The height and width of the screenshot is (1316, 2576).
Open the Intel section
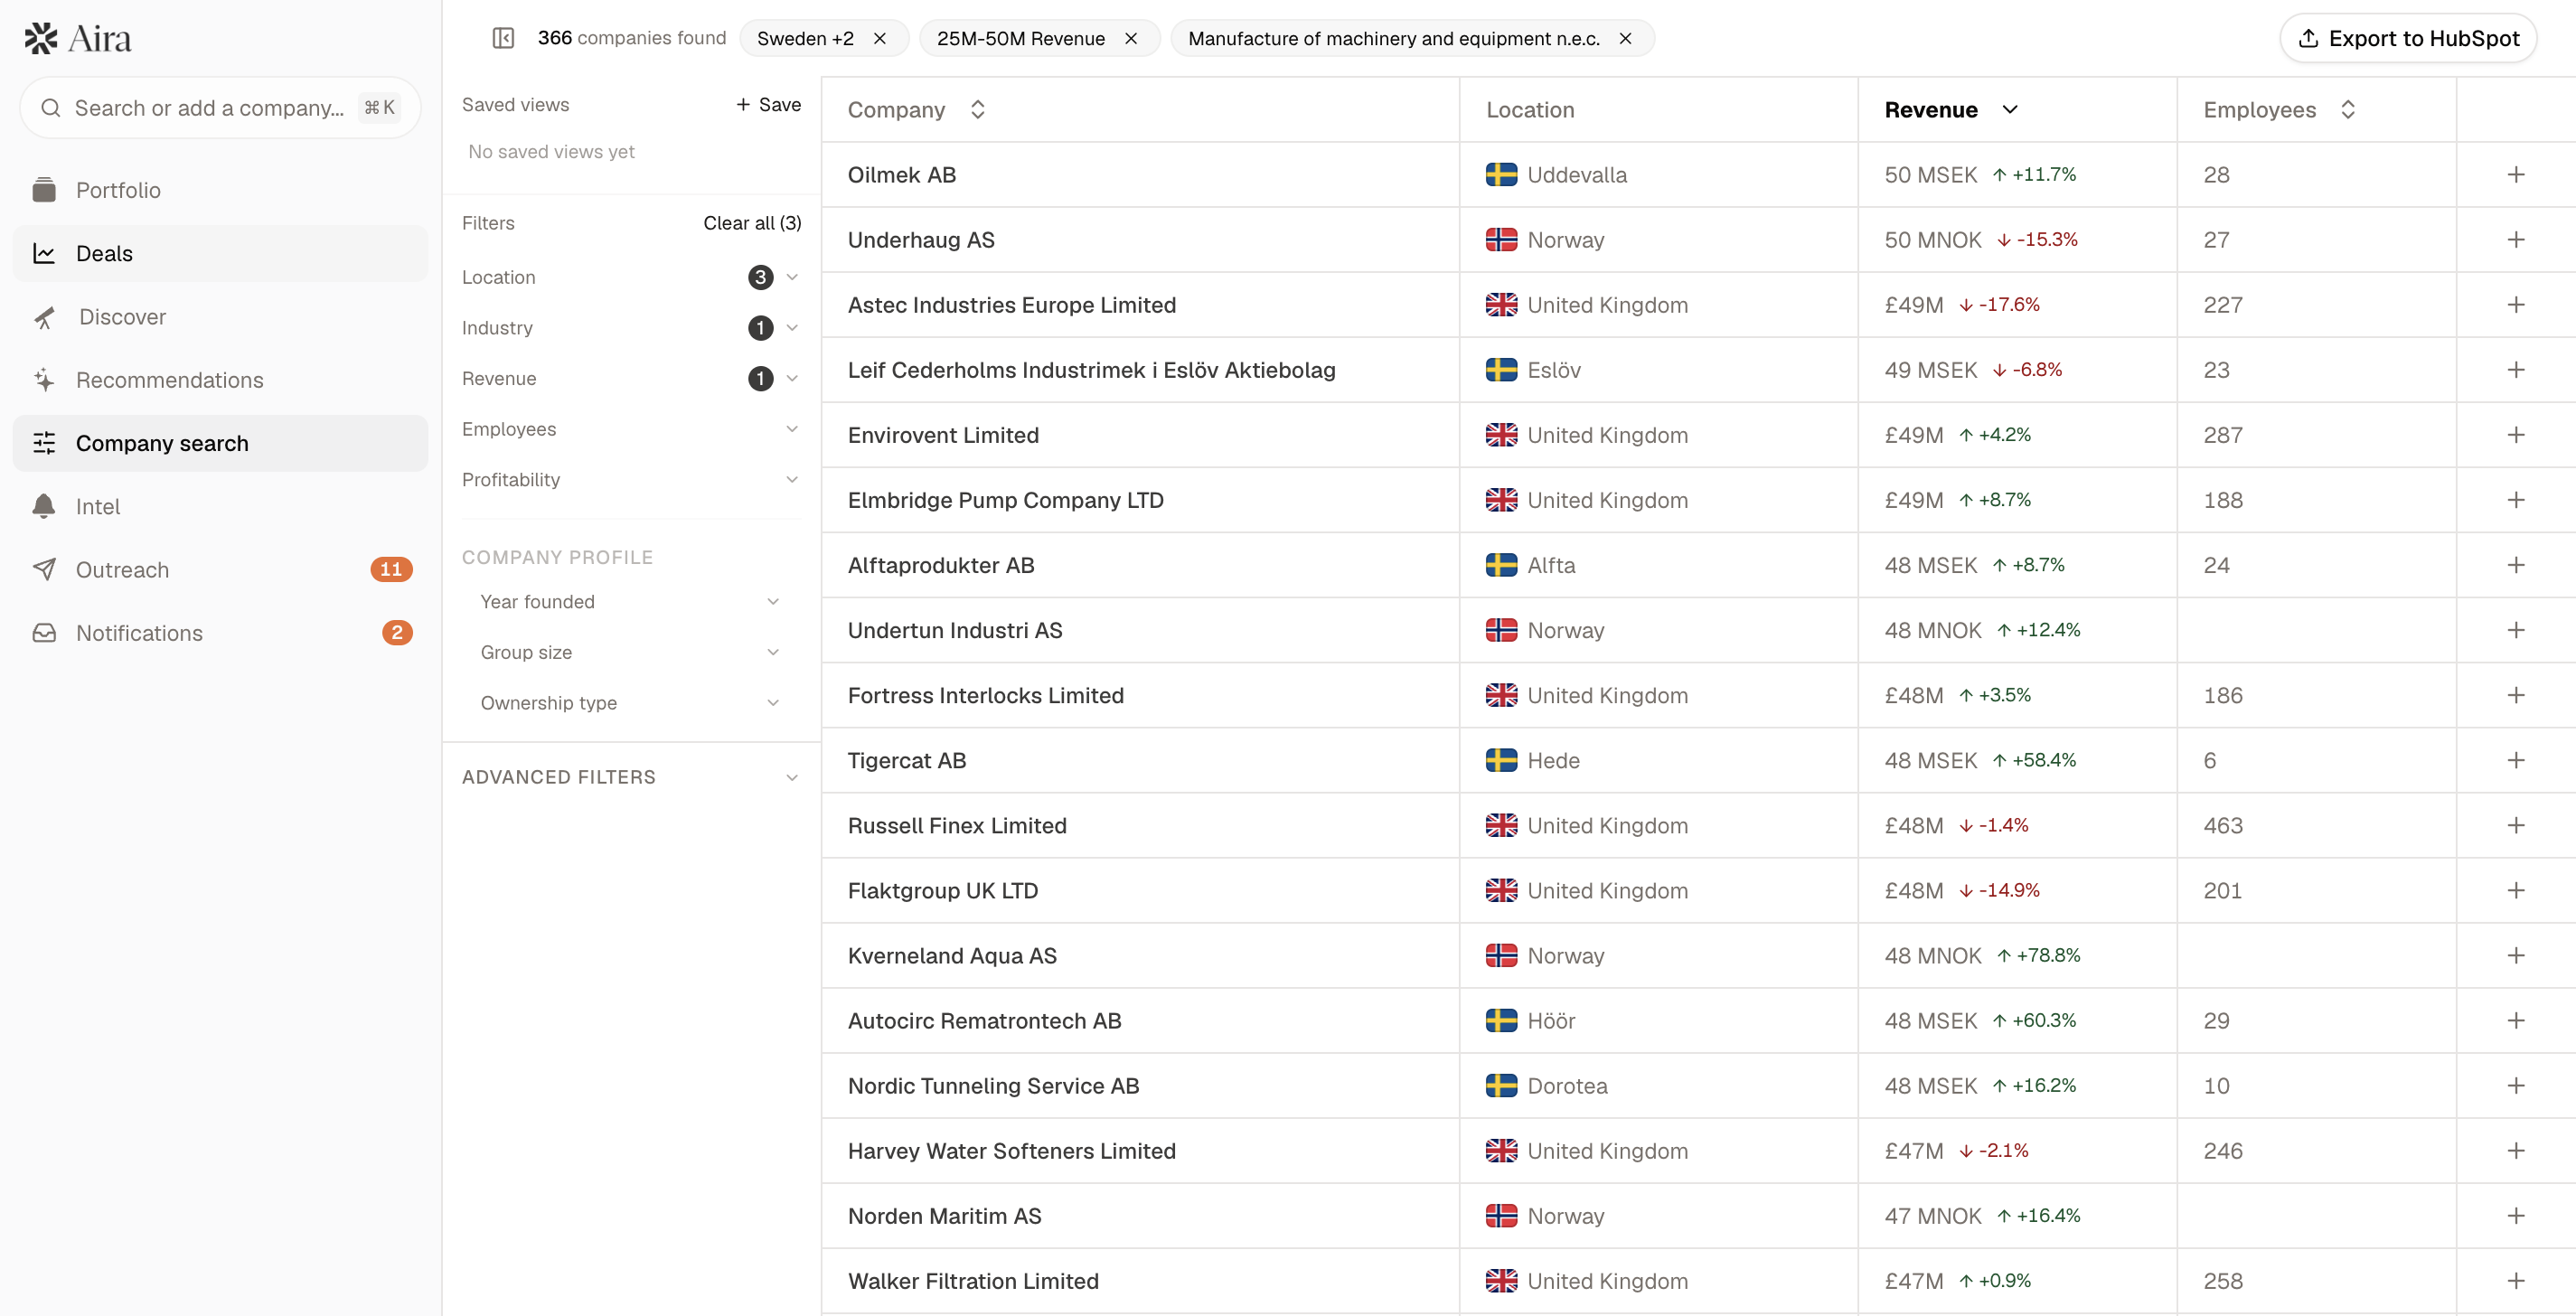pos(220,507)
